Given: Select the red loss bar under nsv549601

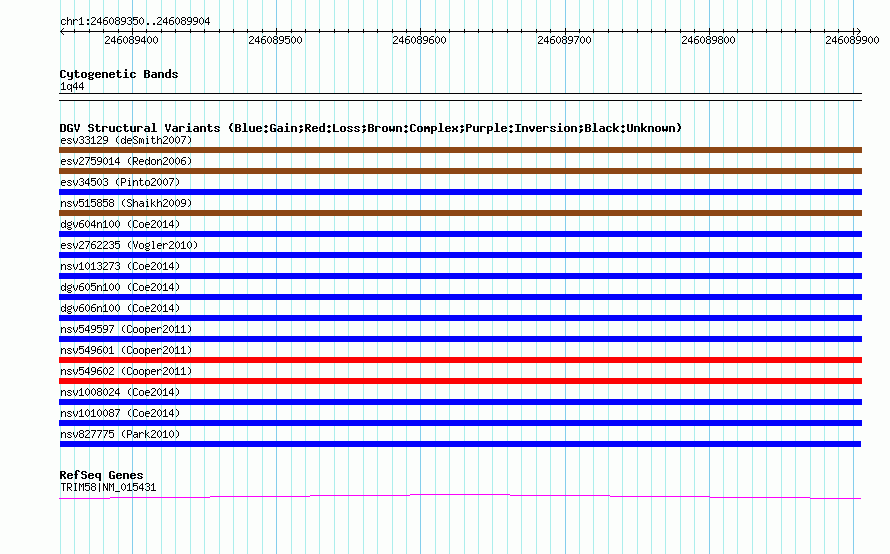Looking at the screenshot, I should (460, 360).
